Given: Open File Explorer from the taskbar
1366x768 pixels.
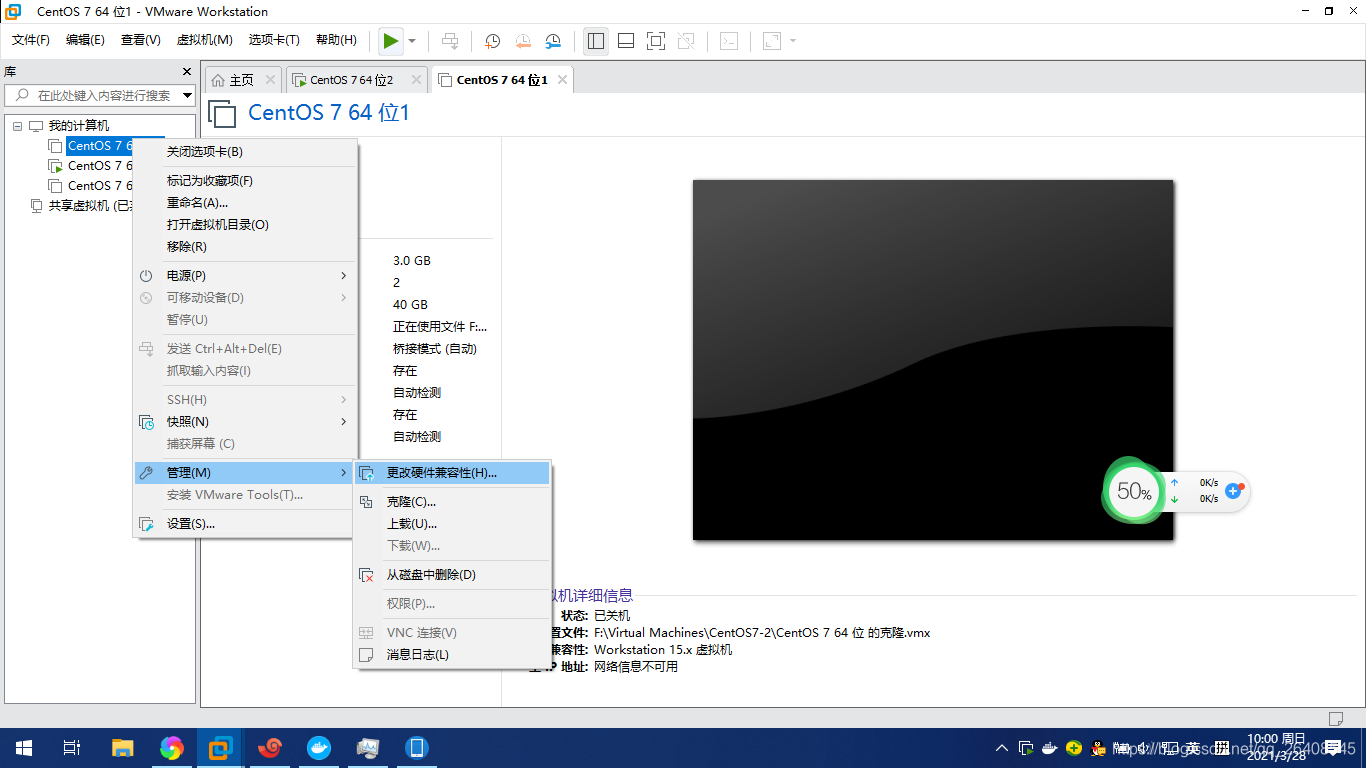Looking at the screenshot, I should [122, 748].
